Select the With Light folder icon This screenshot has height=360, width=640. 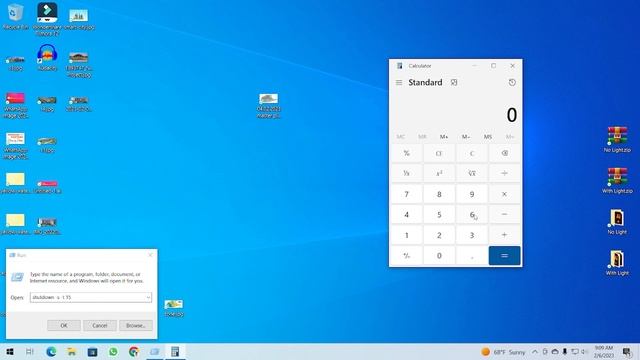[617, 263]
